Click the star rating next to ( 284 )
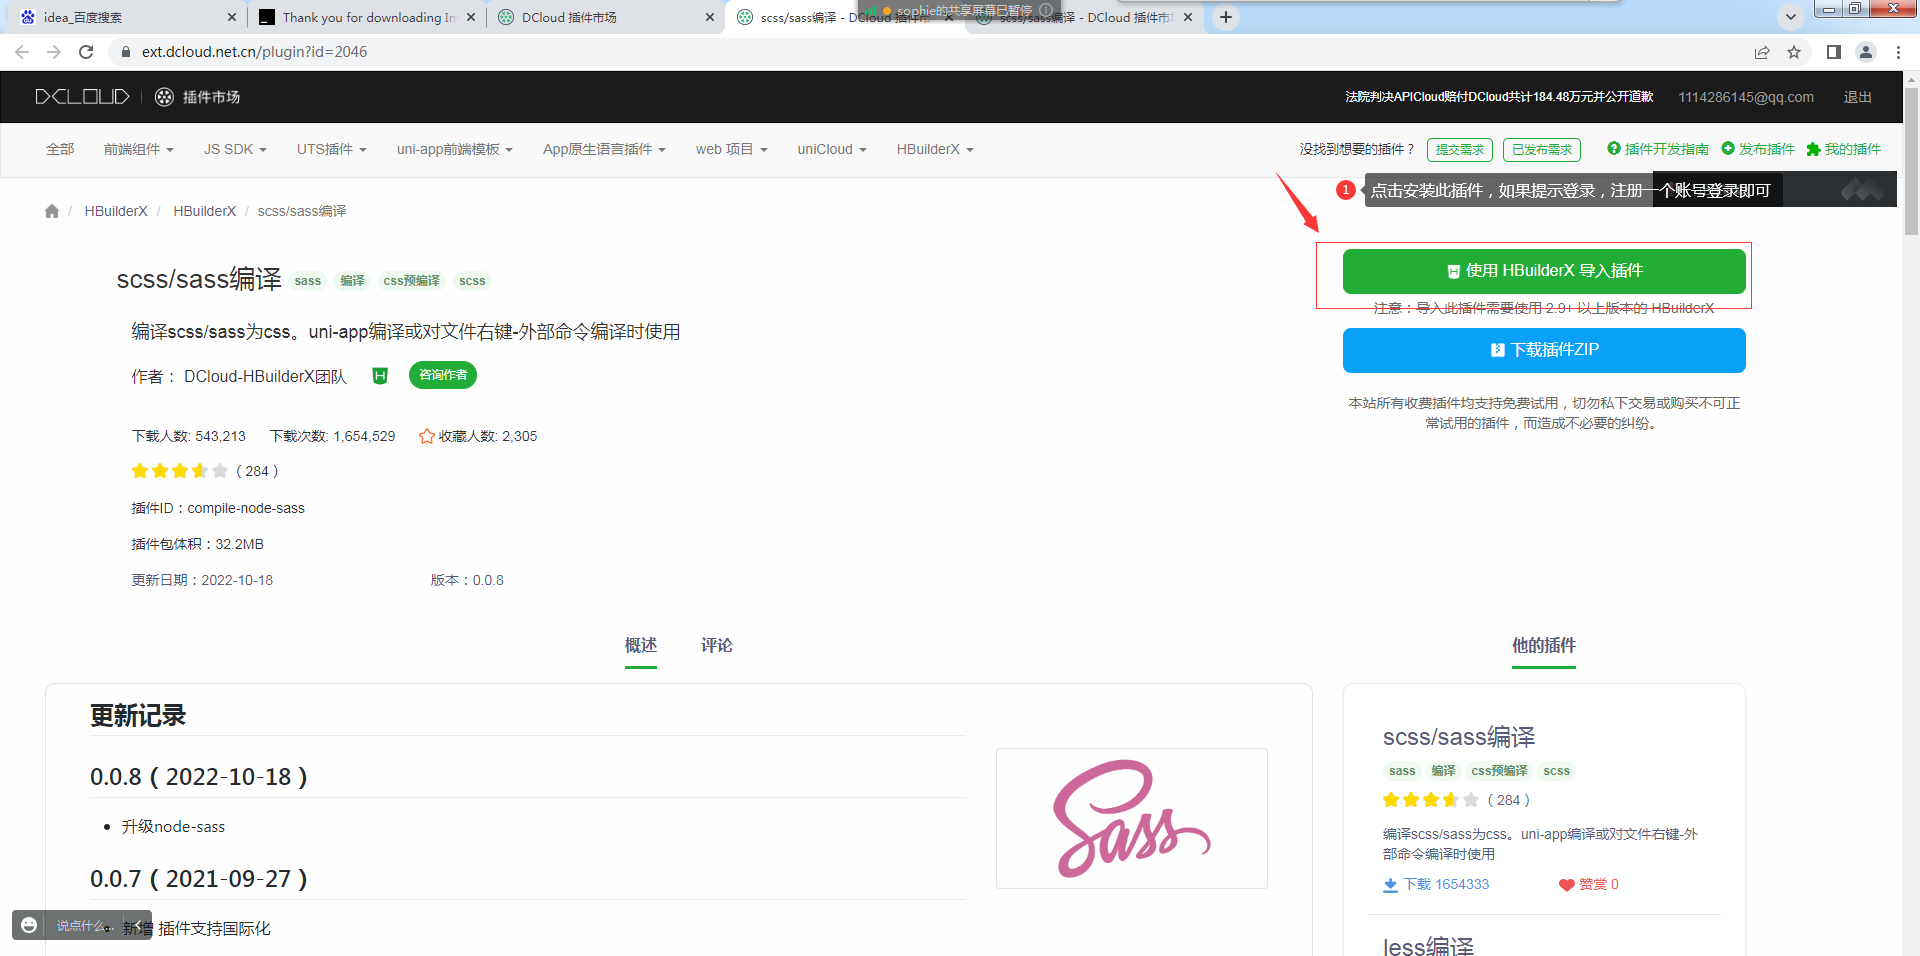 point(180,471)
